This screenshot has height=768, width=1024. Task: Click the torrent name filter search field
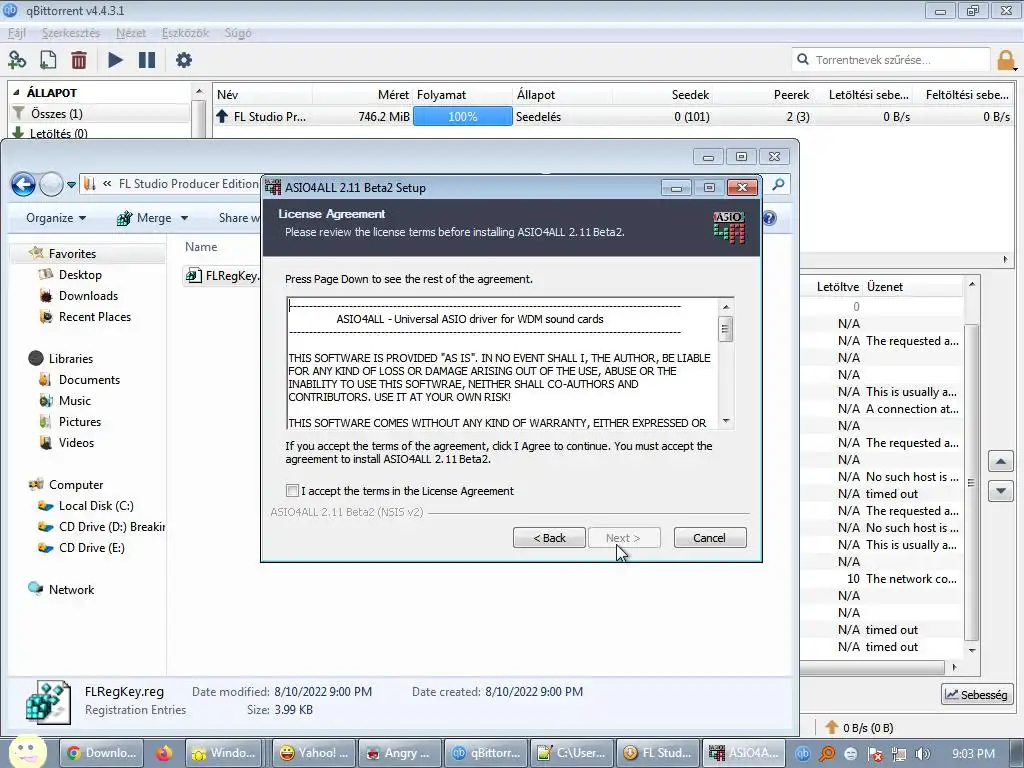tap(891, 59)
